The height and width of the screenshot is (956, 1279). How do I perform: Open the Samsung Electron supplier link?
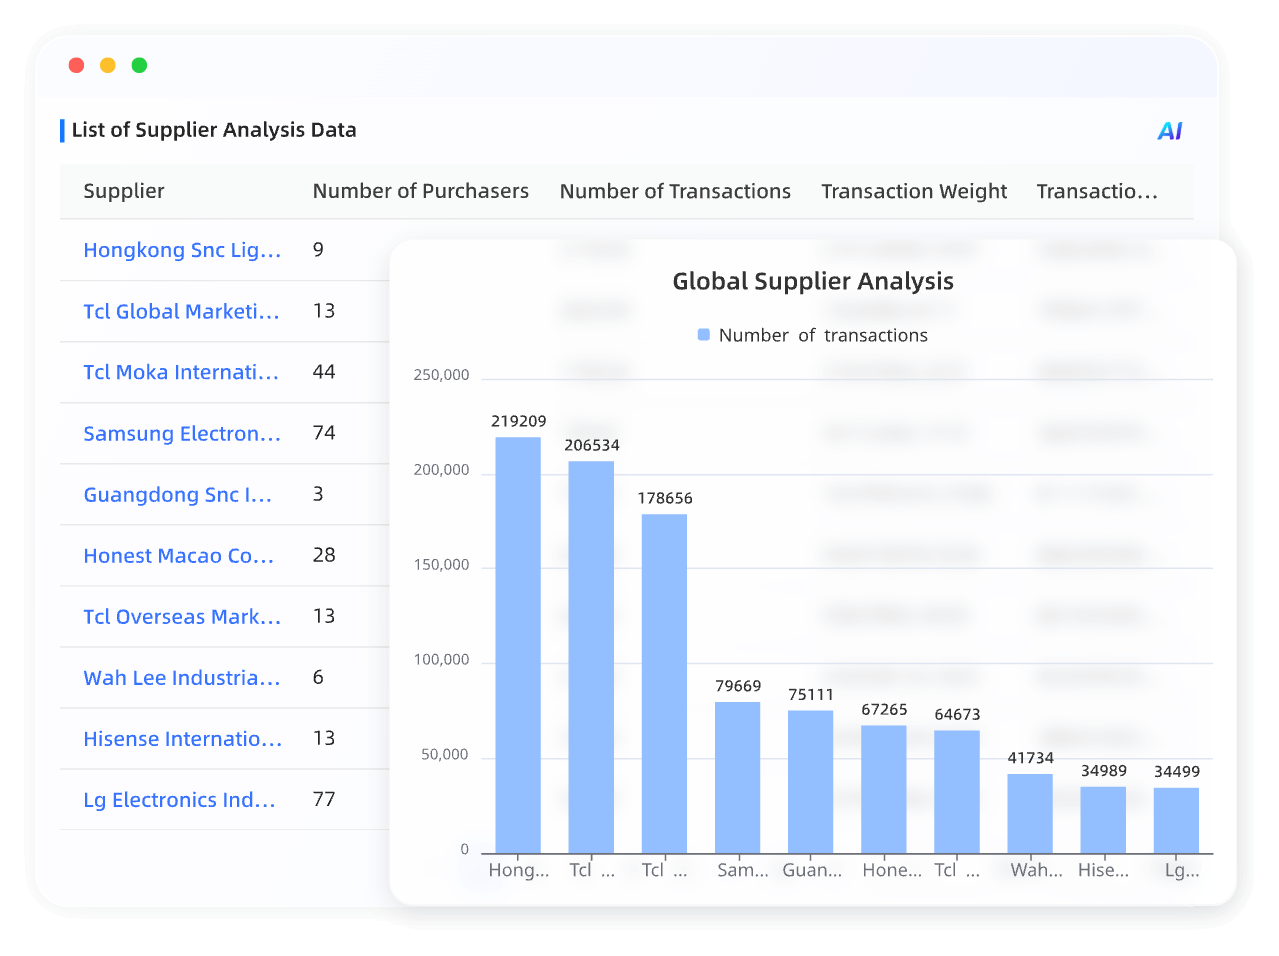coord(182,433)
